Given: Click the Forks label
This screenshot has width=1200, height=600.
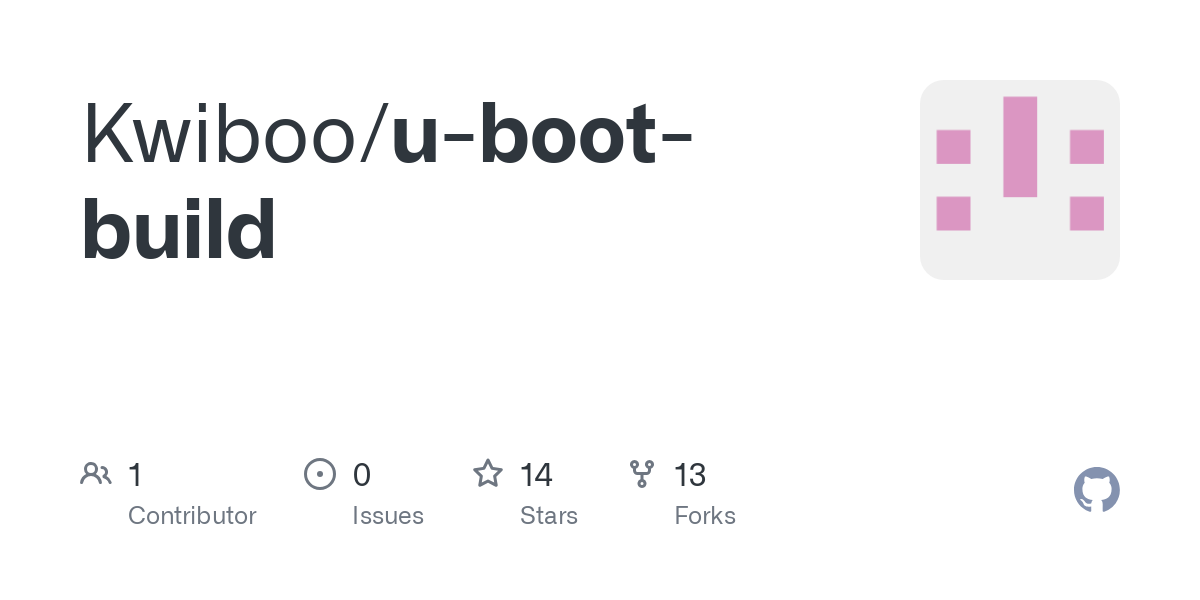Looking at the screenshot, I should click(705, 516).
